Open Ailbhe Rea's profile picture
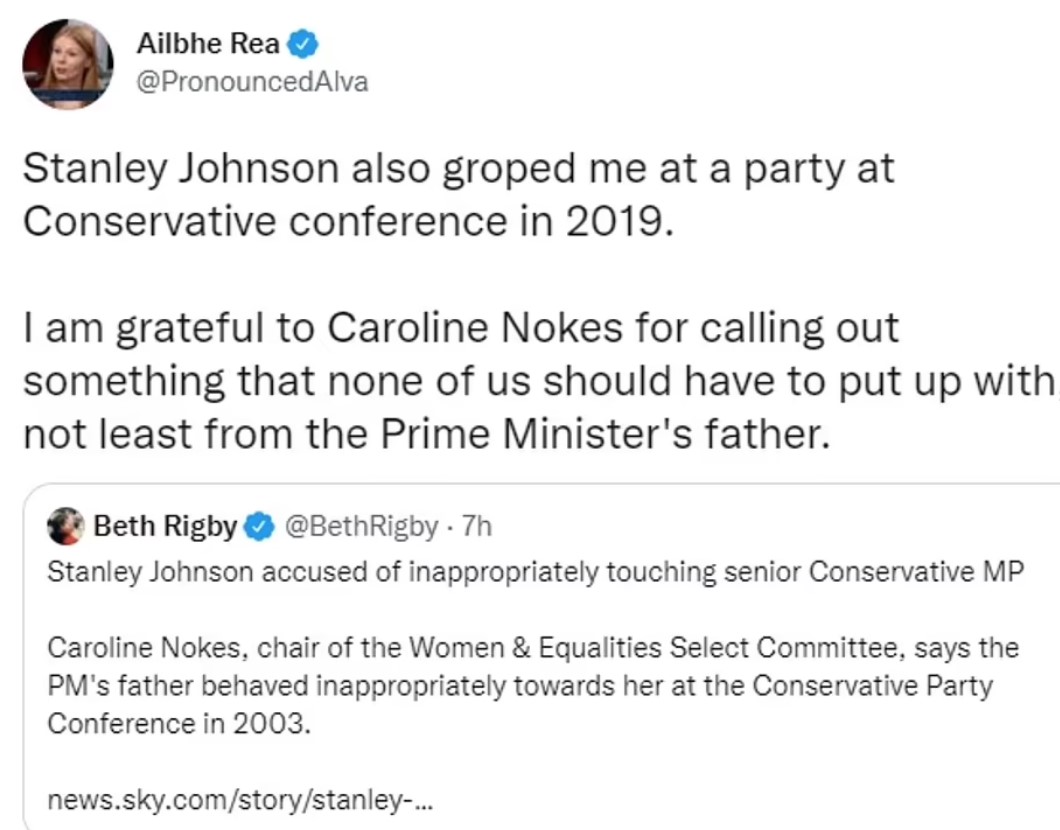Image resolution: width=1060 pixels, height=830 pixels. tap(68, 64)
